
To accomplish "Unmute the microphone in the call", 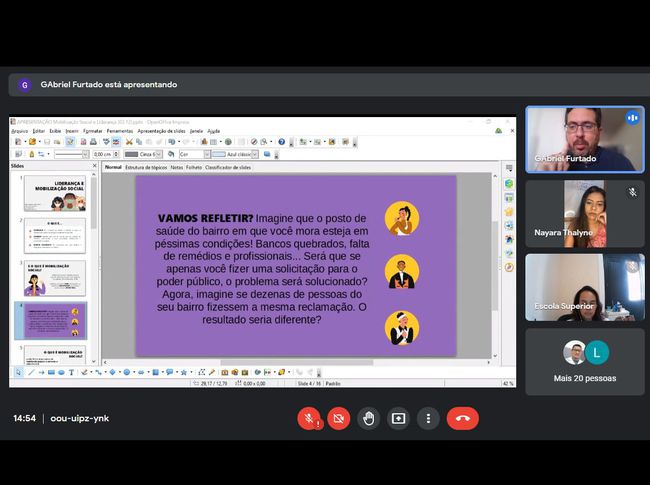I will pyautogui.click(x=309, y=418).
